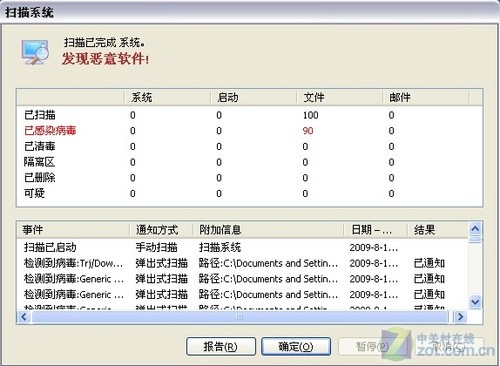Image resolution: width=500 pixels, height=366 pixels.
Task: Click the event list up arrow
Action: [475, 229]
